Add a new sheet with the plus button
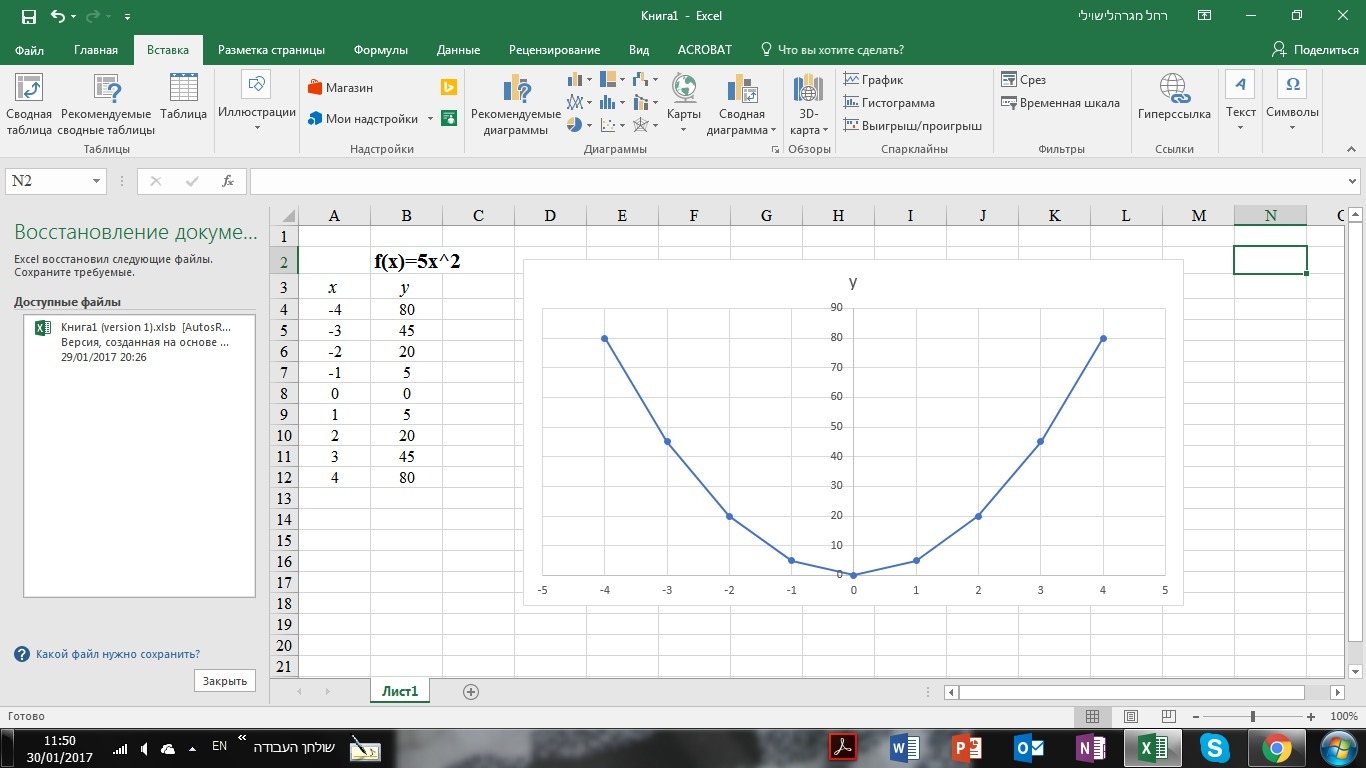Screen dimensions: 1366x768 pos(471,692)
